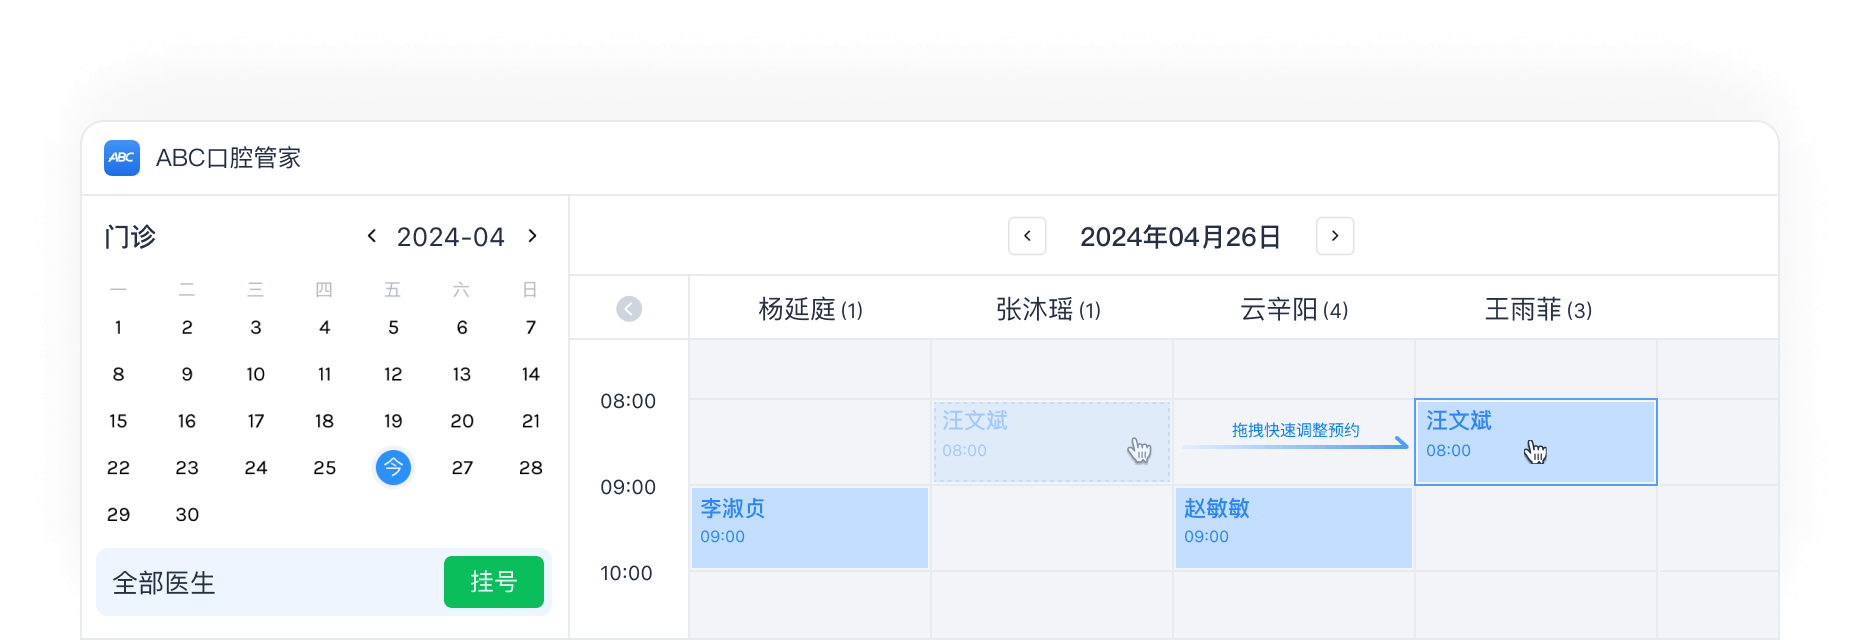Viewport: 1860px width, 640px height.
Task: Go to next day in schedule header
Action: coord(1335,236)
